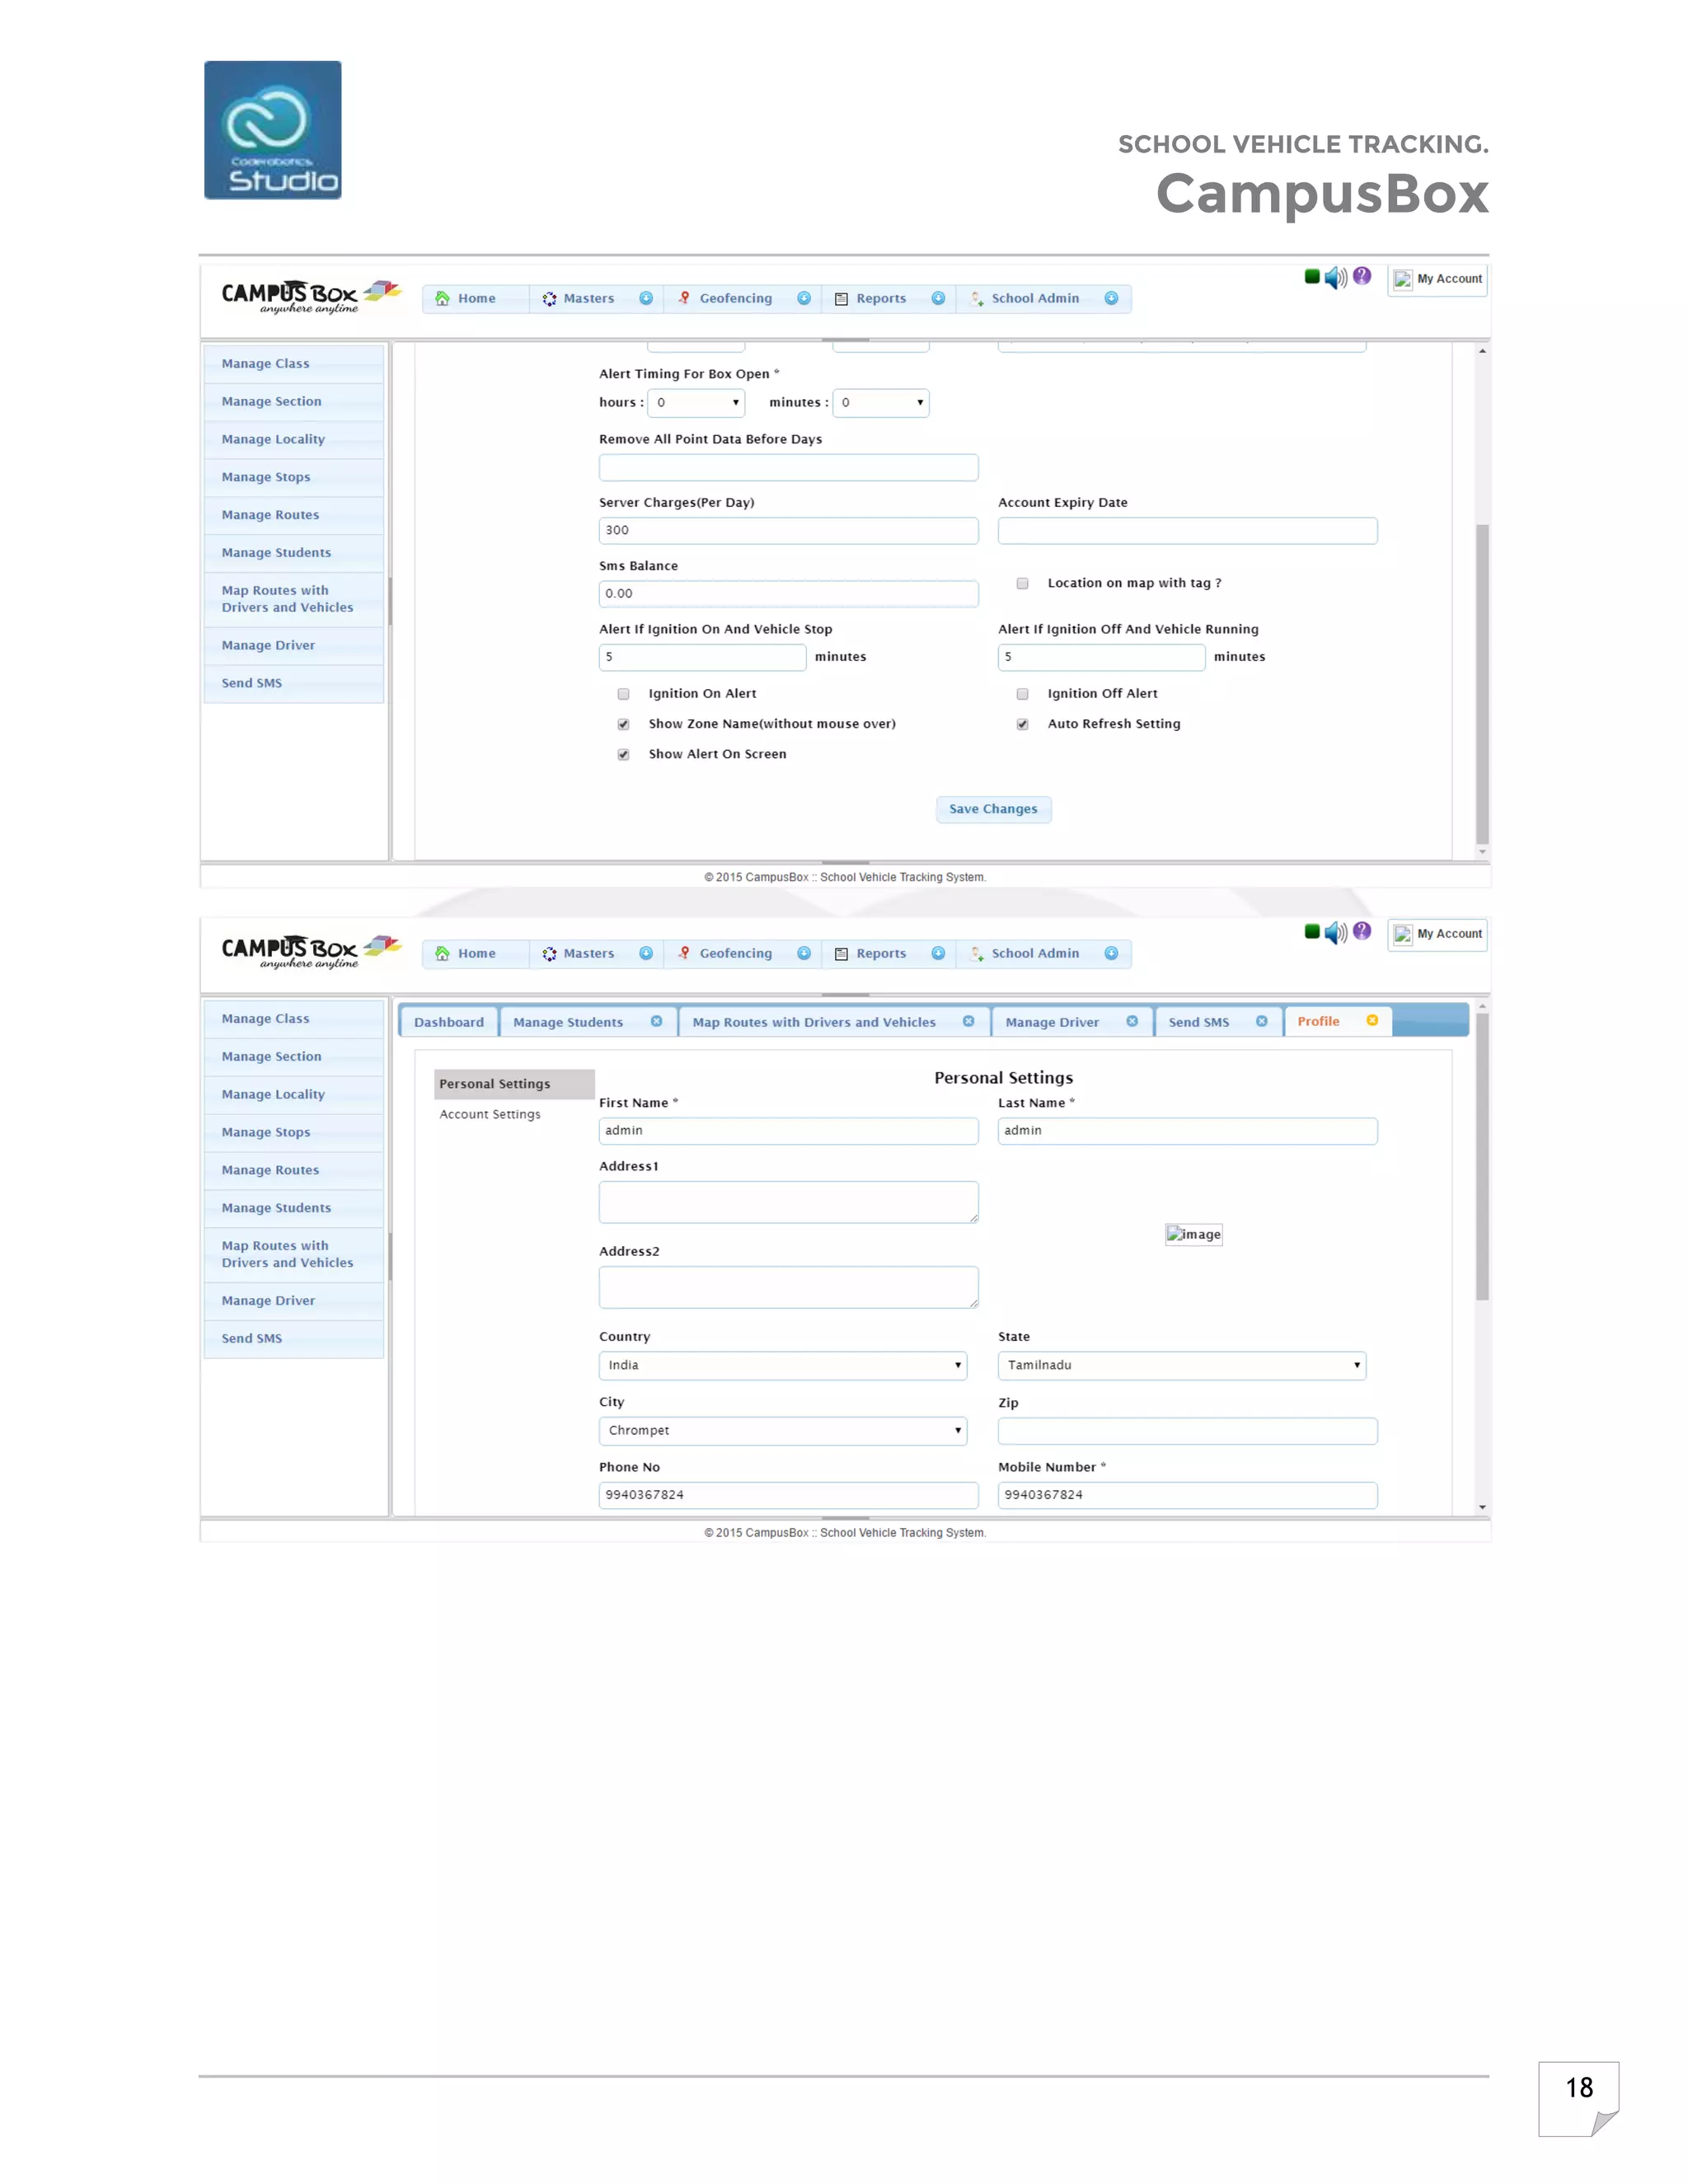This screenshot has width=1688, height=2184.
Task: Click the Remove All Point Data Before Days field
Action: pos(788,467)
